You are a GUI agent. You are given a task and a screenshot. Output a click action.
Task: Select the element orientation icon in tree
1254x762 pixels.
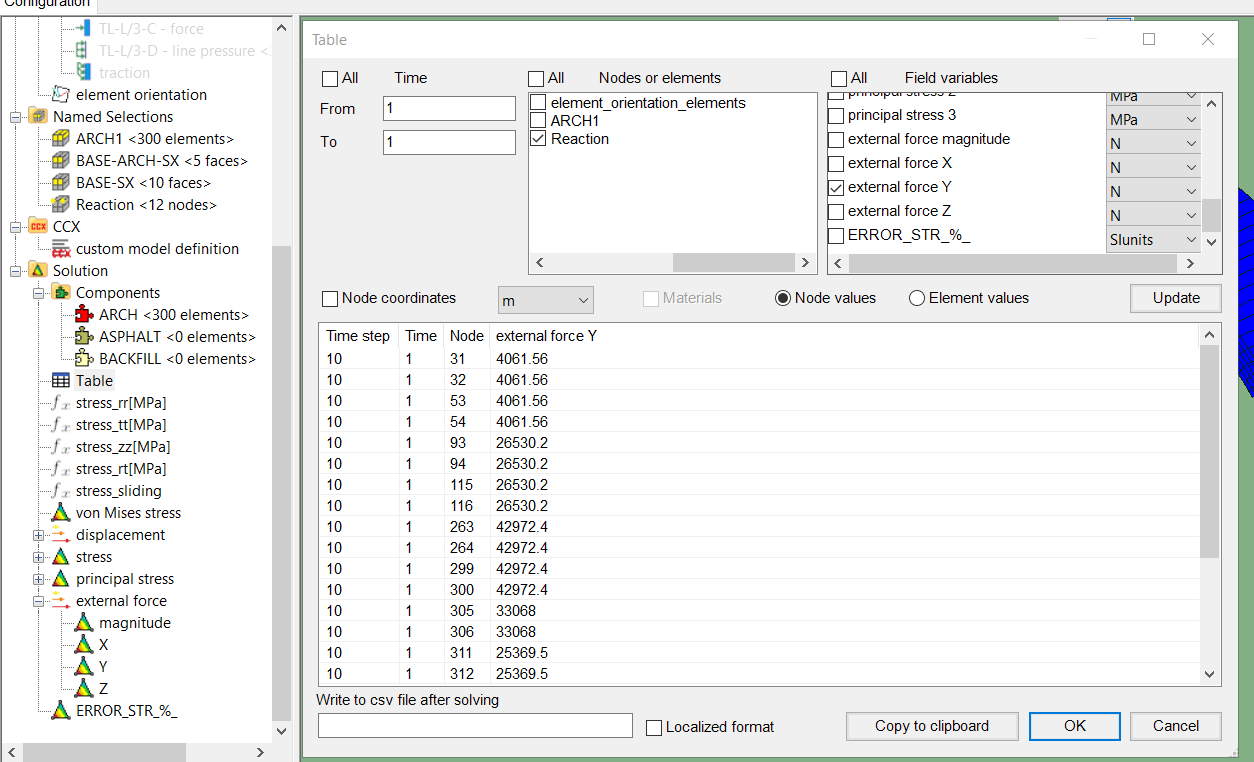coord(61,95)
